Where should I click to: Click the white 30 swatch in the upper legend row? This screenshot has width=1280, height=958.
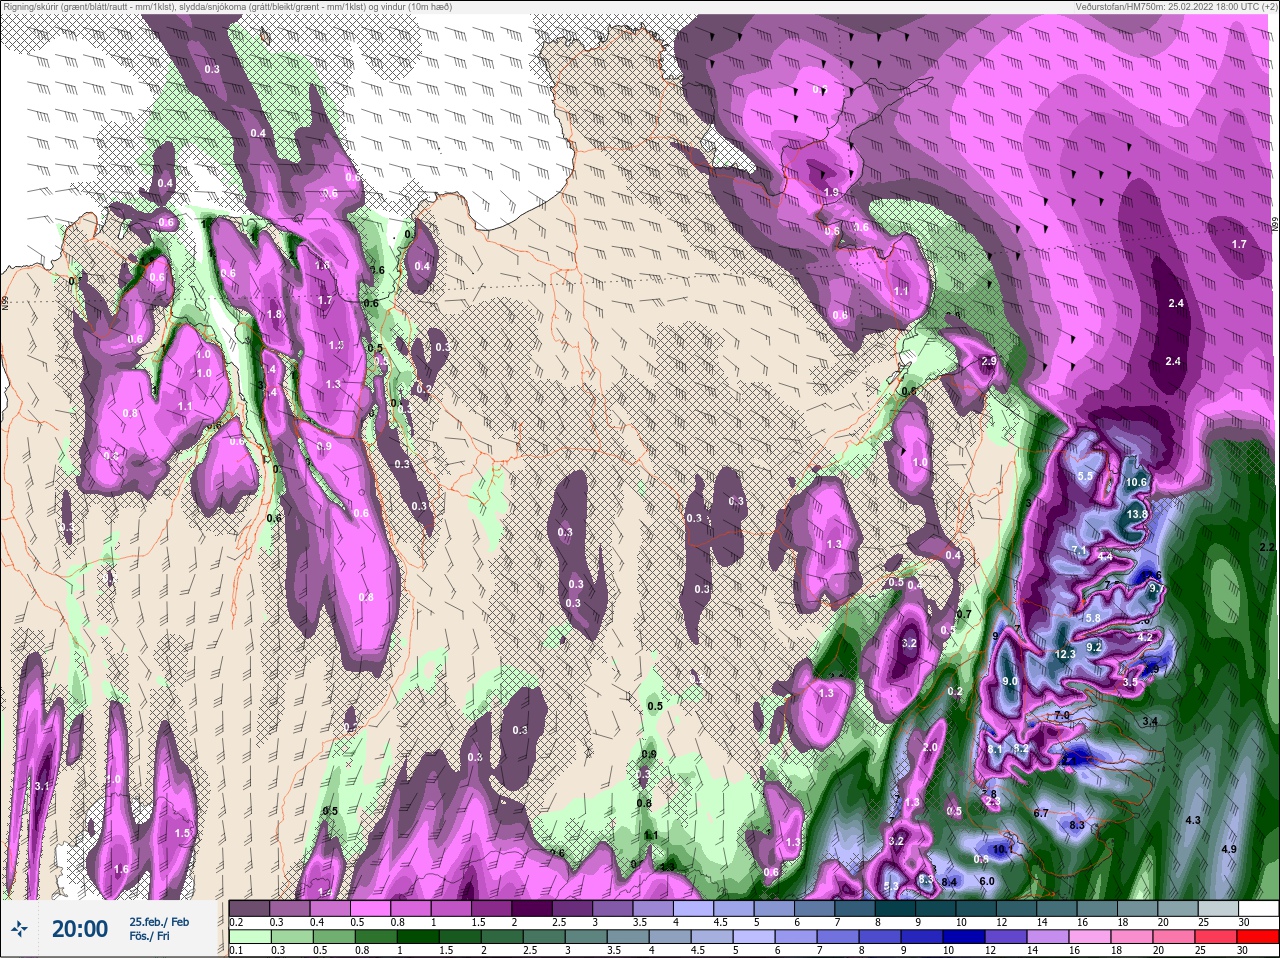[x=1257, y=908]
